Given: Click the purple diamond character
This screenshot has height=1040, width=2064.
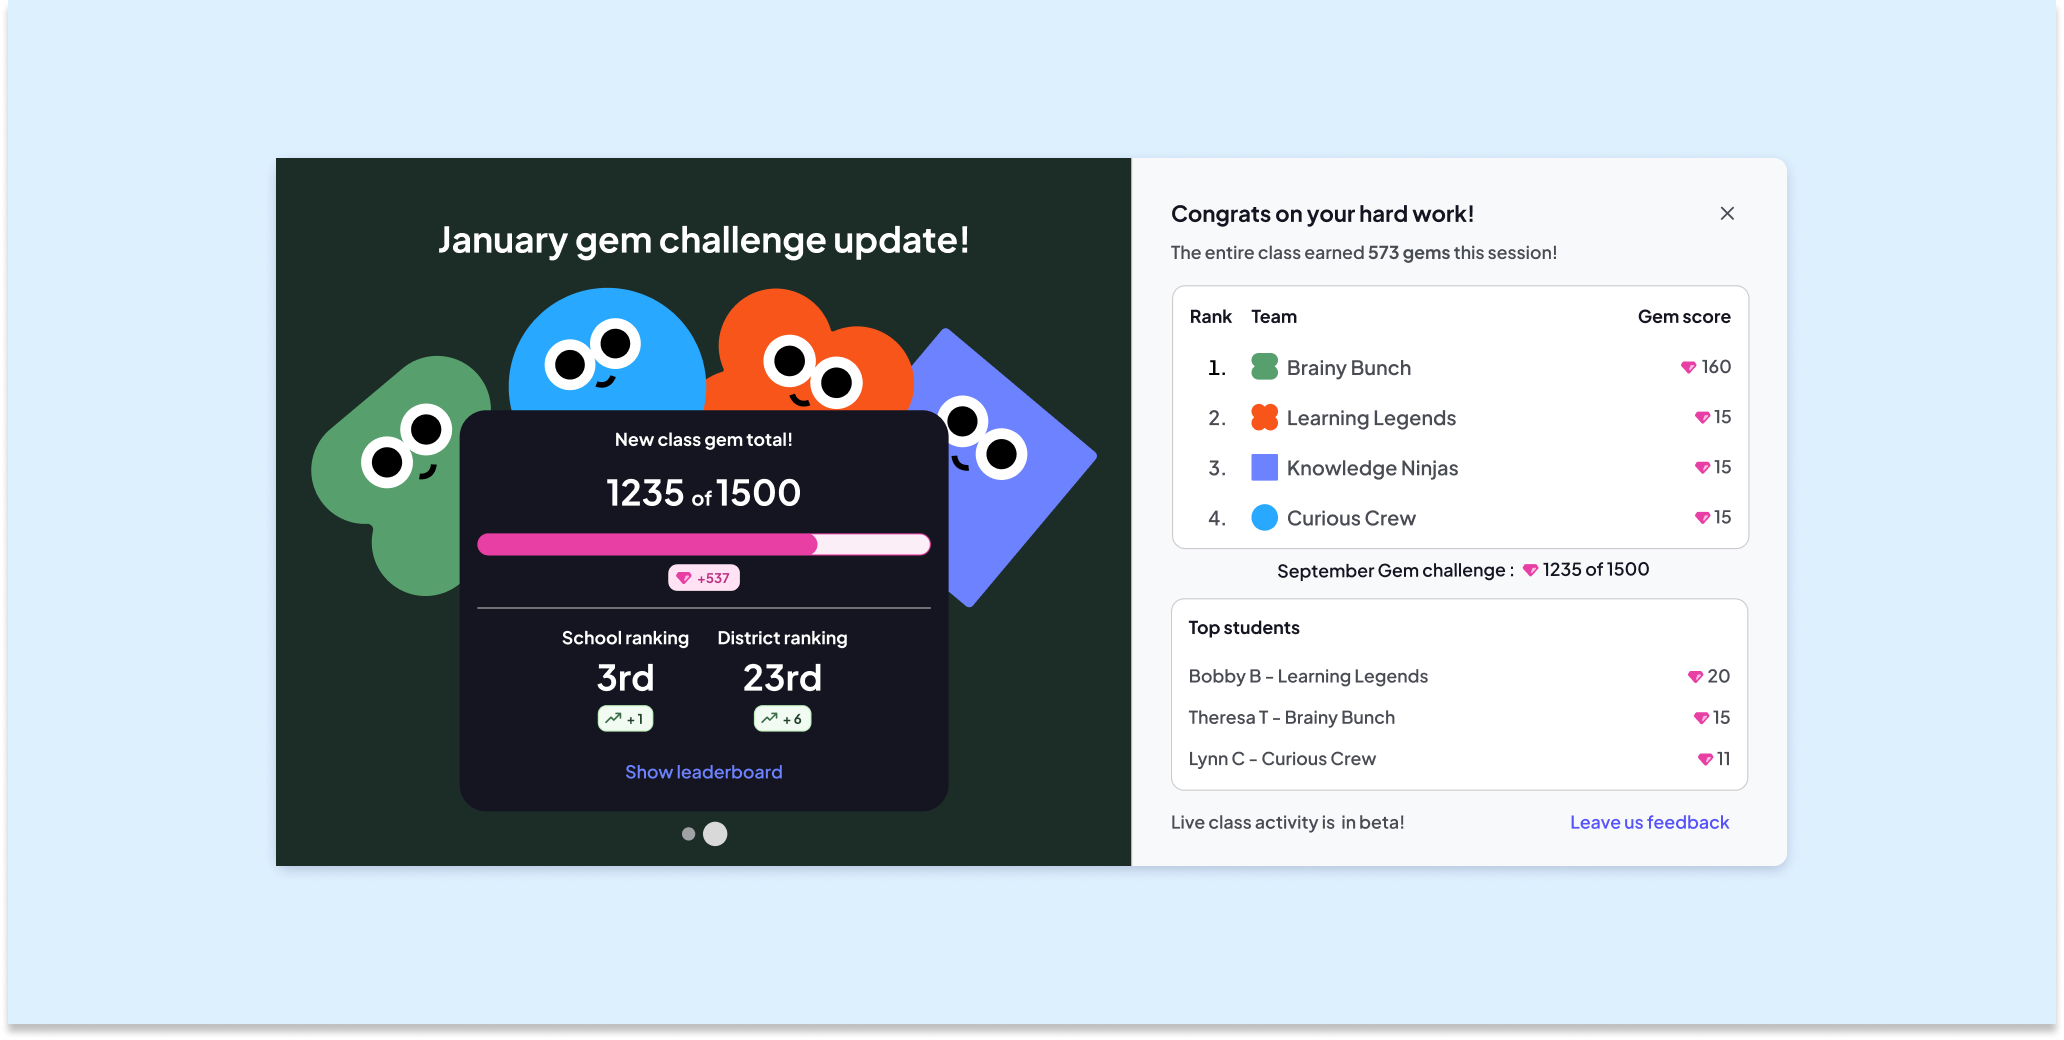Looking at the screenshot, I should [x=1020, y=470].
